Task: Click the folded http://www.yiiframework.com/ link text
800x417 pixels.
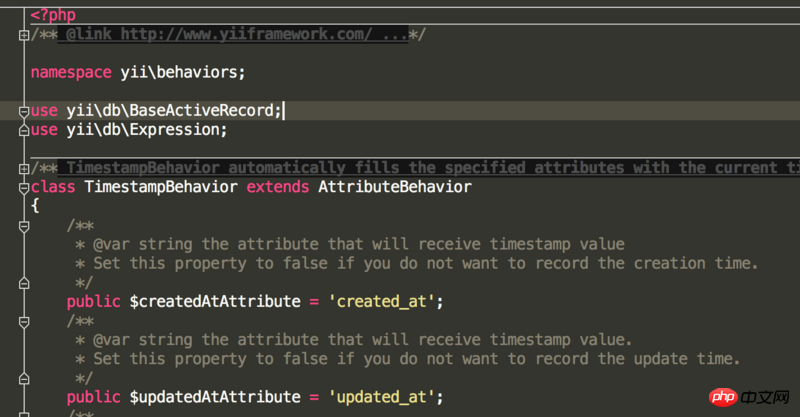Action: tap(246, 34)
